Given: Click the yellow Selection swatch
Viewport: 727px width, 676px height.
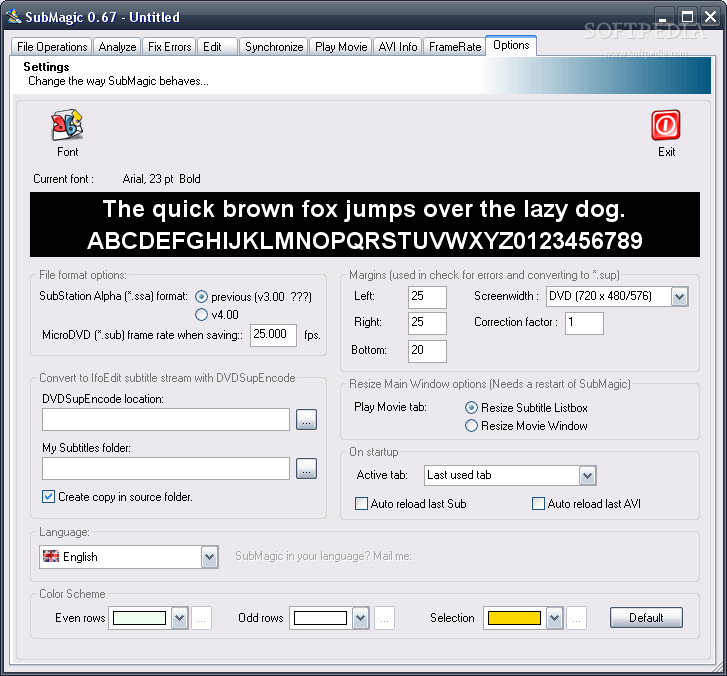Looking at the screenshot, I should [x=514, y=618].
